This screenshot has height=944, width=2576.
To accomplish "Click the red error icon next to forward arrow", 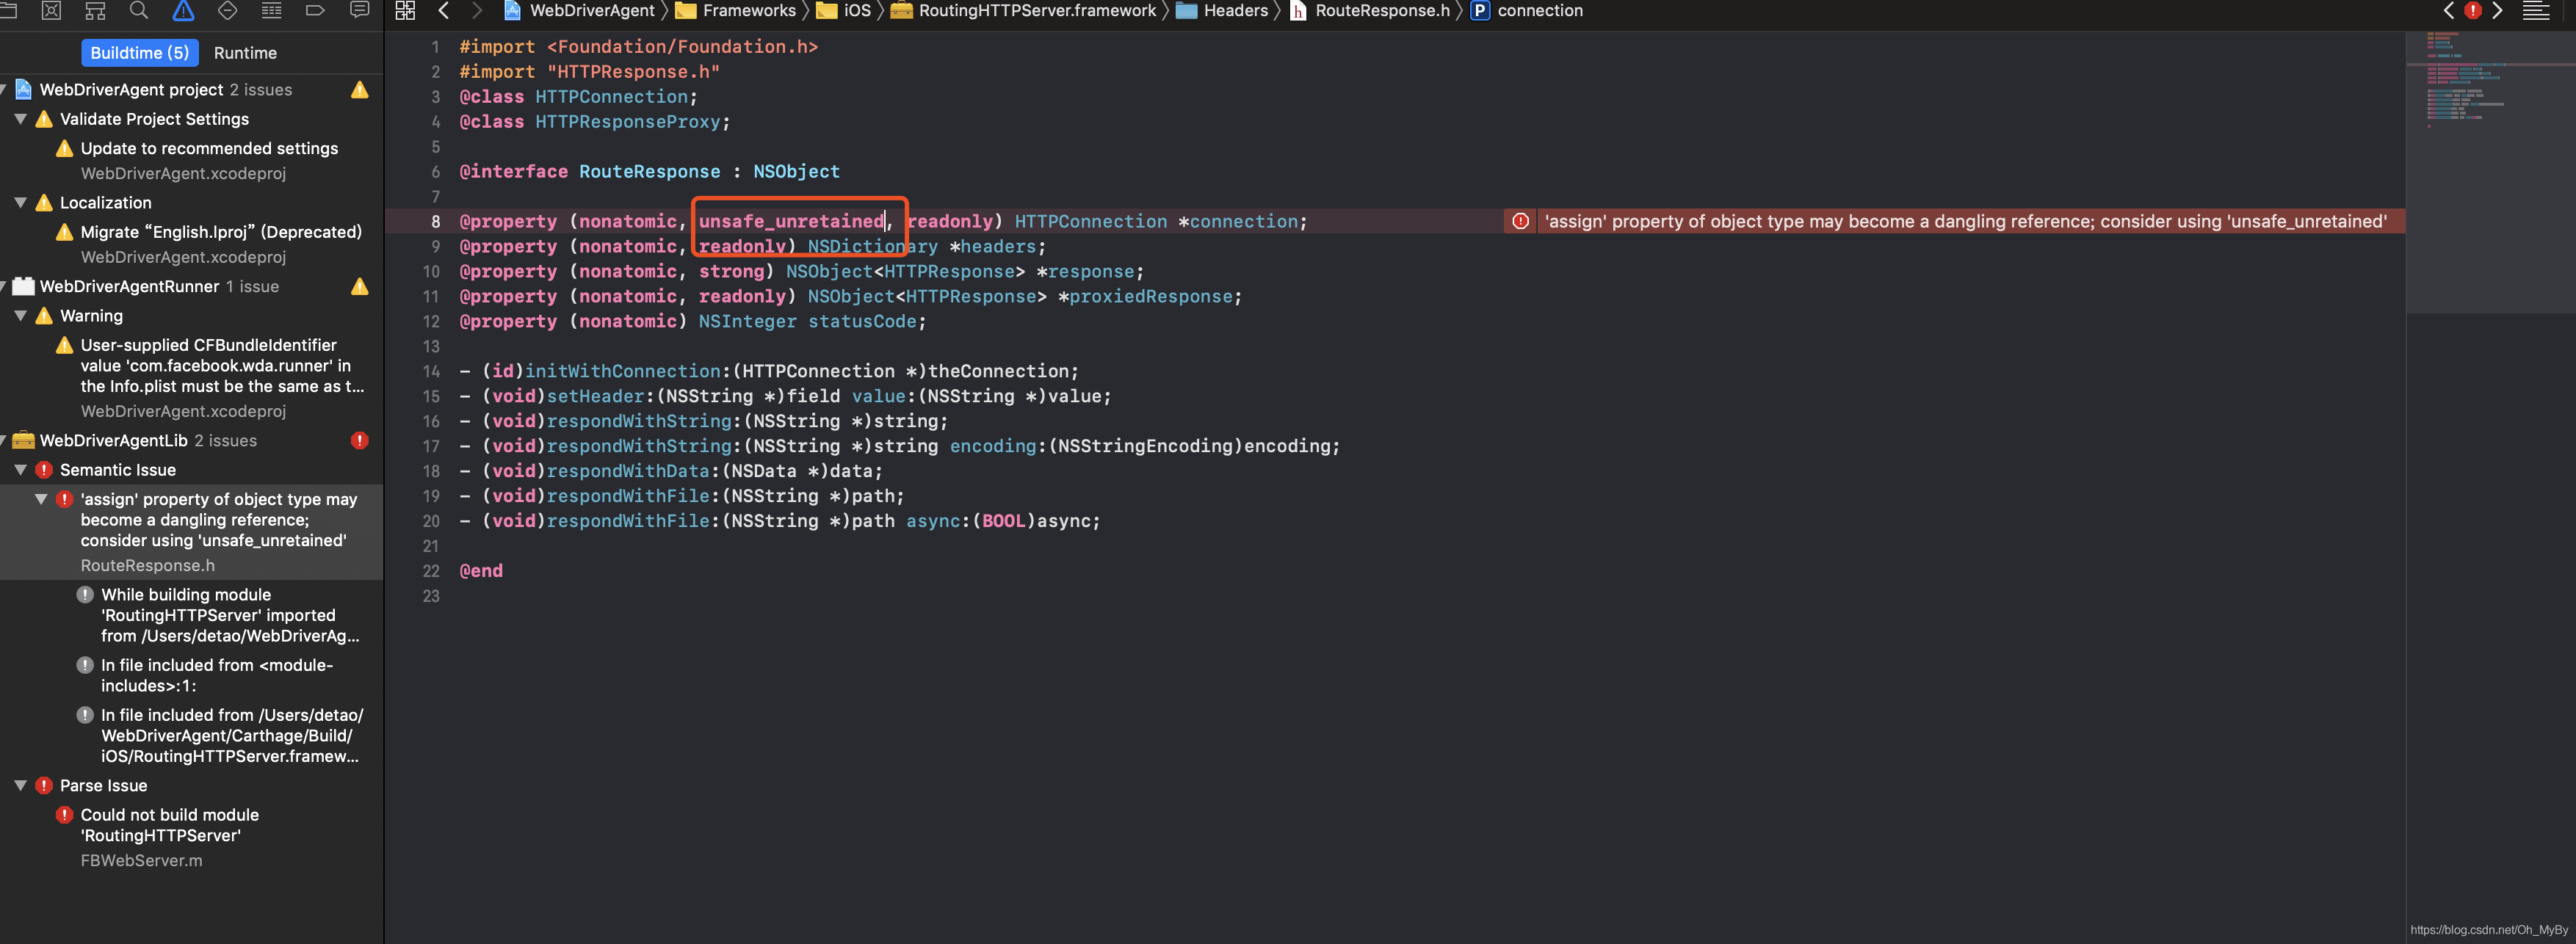I will pos(2473,11).
